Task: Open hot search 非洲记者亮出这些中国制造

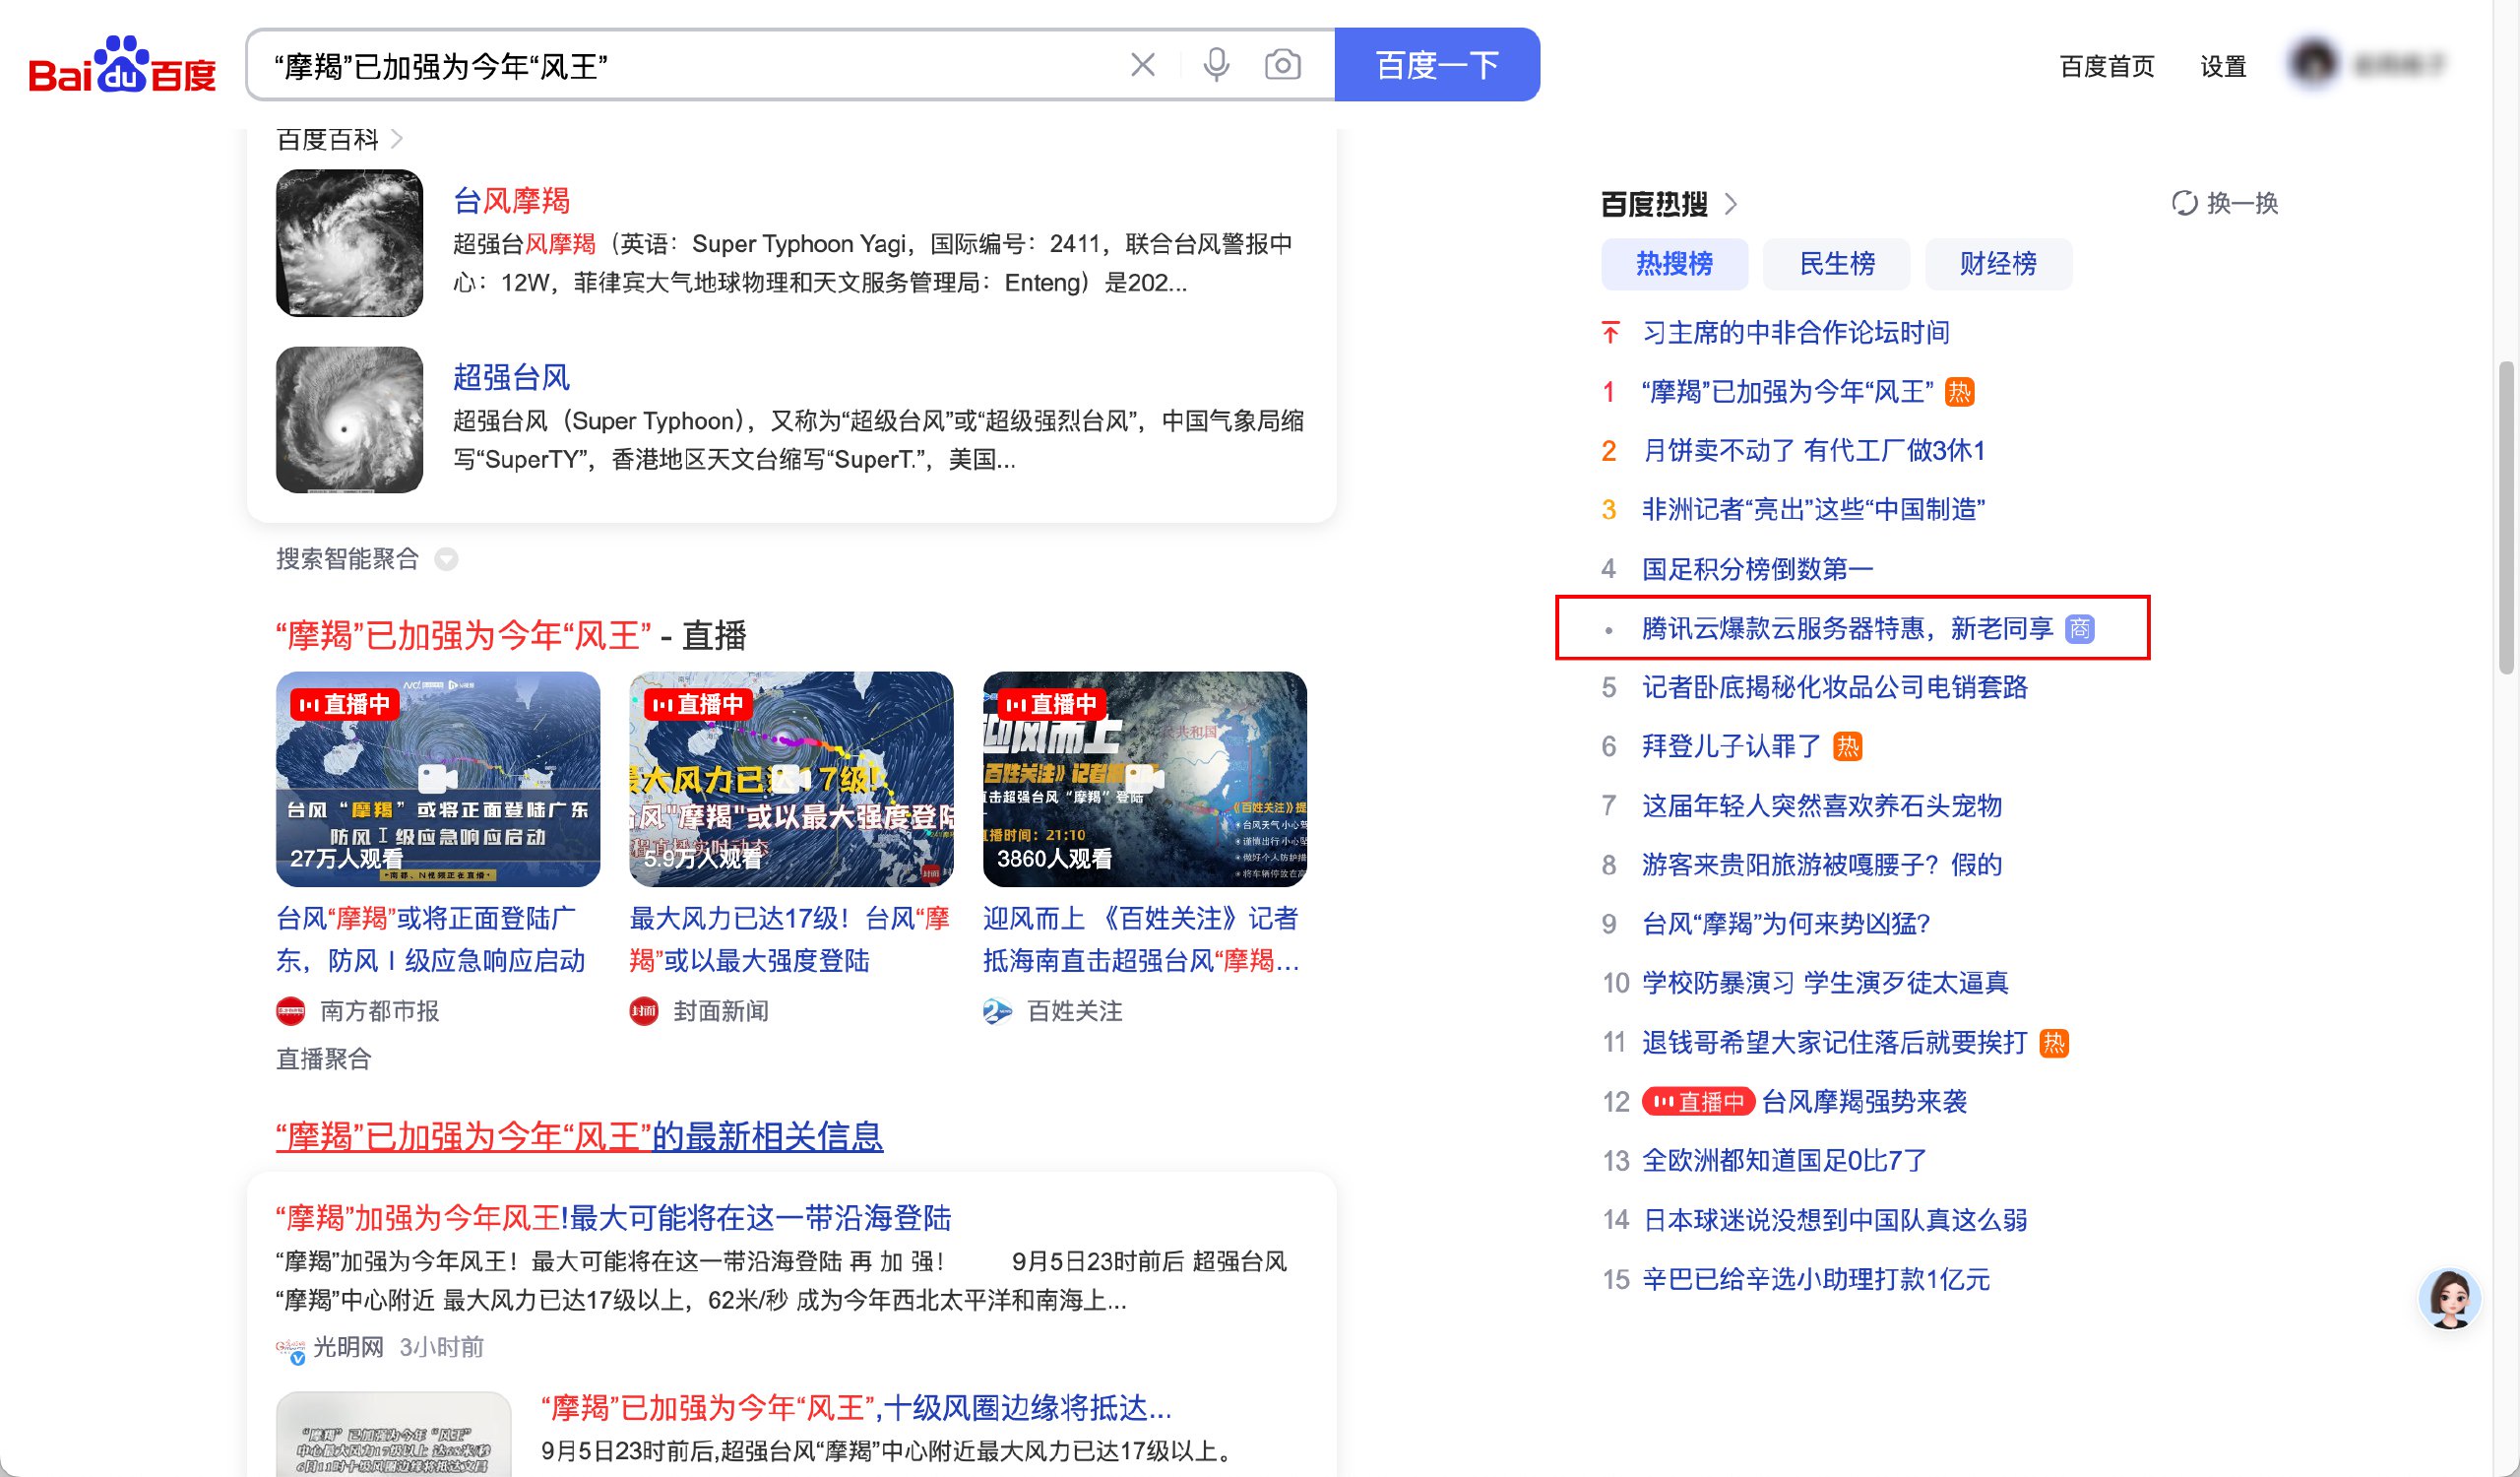Action: (x=1813, y=509)
